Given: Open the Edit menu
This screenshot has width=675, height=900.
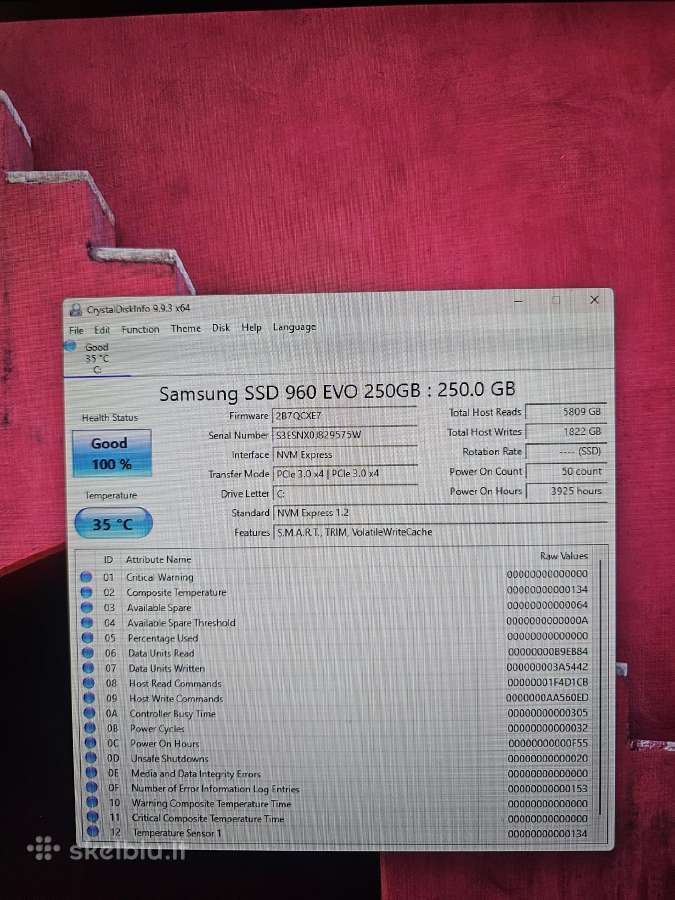Looking at the screenshot, I should [x=102, y=330].
